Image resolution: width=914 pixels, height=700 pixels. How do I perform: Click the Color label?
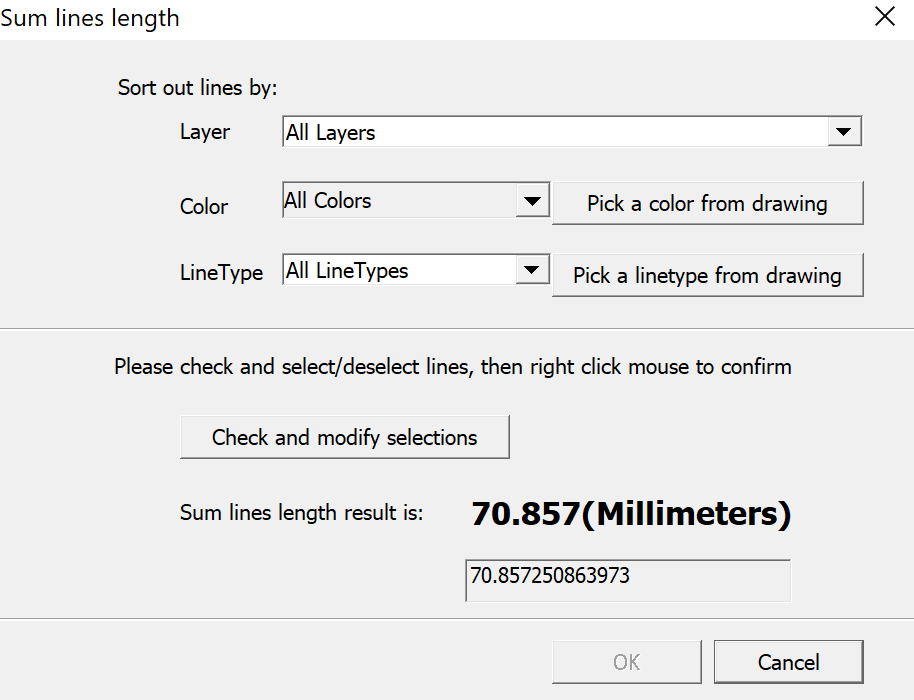pyautogui.click(x=204, y=206)
